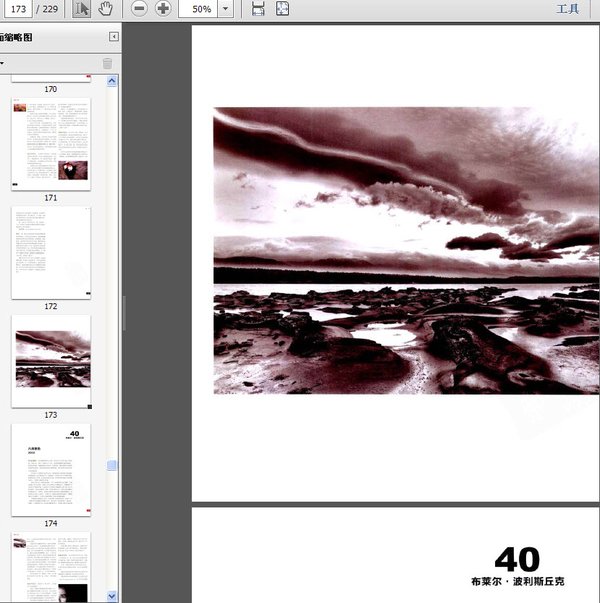Image resolution: width=600 pixels, height=603 pixels.
Task: Select the page 173 landscape thumbnail
Action: coord(51,361)
